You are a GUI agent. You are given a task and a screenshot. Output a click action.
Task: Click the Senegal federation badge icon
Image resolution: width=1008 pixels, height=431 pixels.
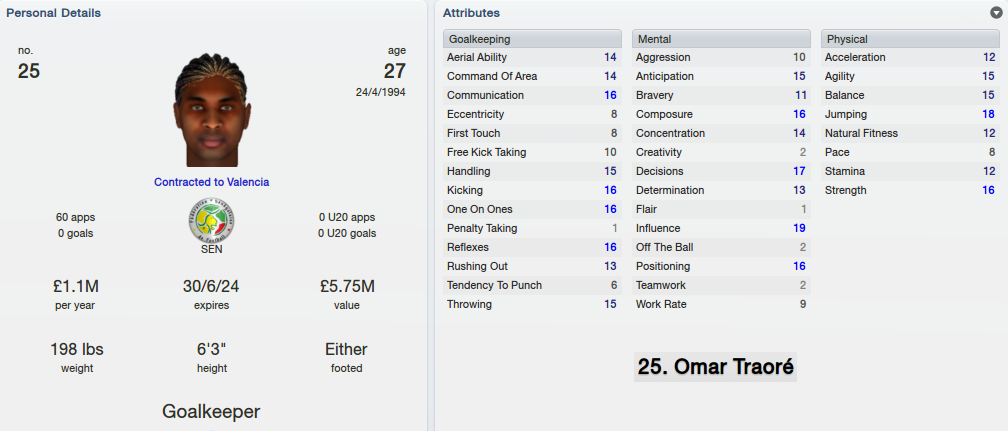212,220
